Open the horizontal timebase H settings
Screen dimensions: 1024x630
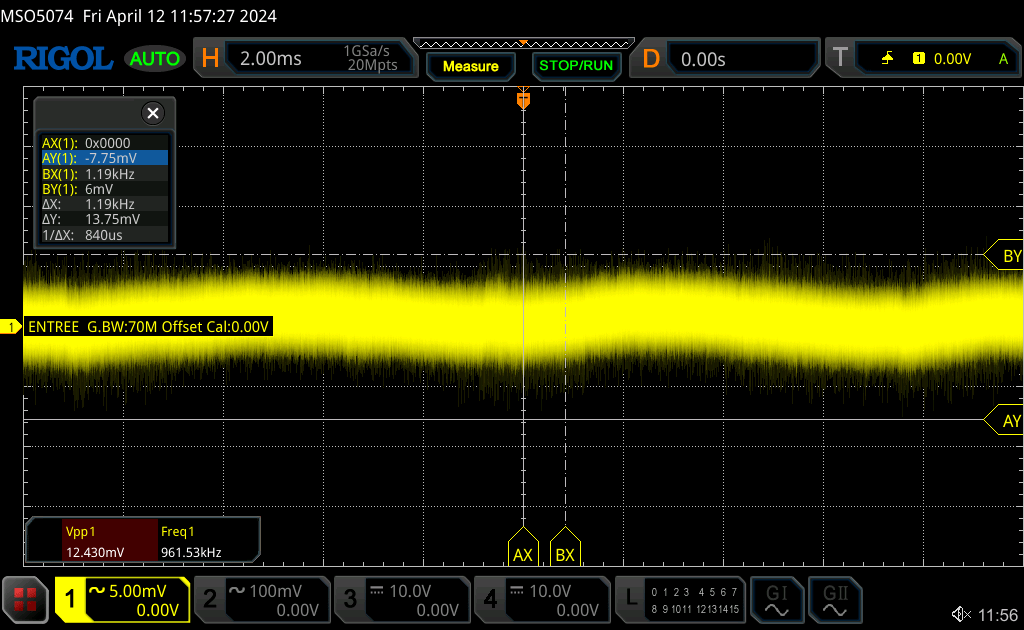click(210, 59)
